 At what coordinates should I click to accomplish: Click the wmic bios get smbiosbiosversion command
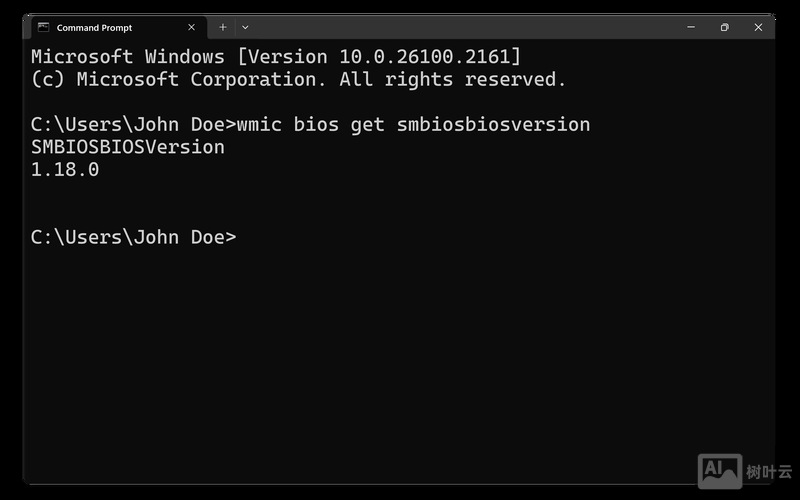tap(413, 125)
